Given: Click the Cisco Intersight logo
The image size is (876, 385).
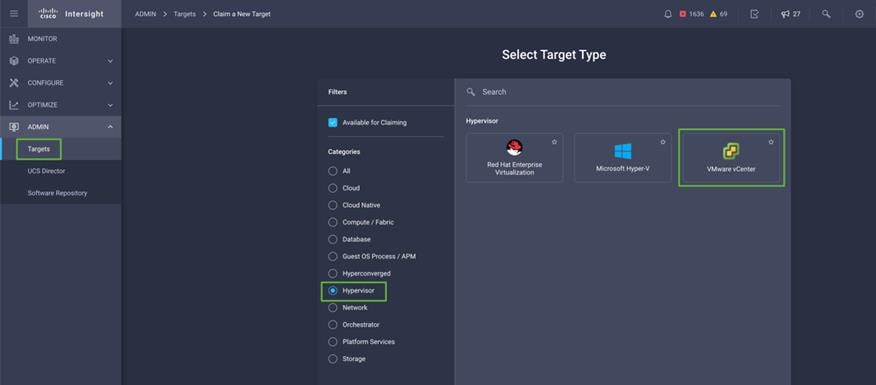Looking at the screenshot, I should tap(71, 14).
